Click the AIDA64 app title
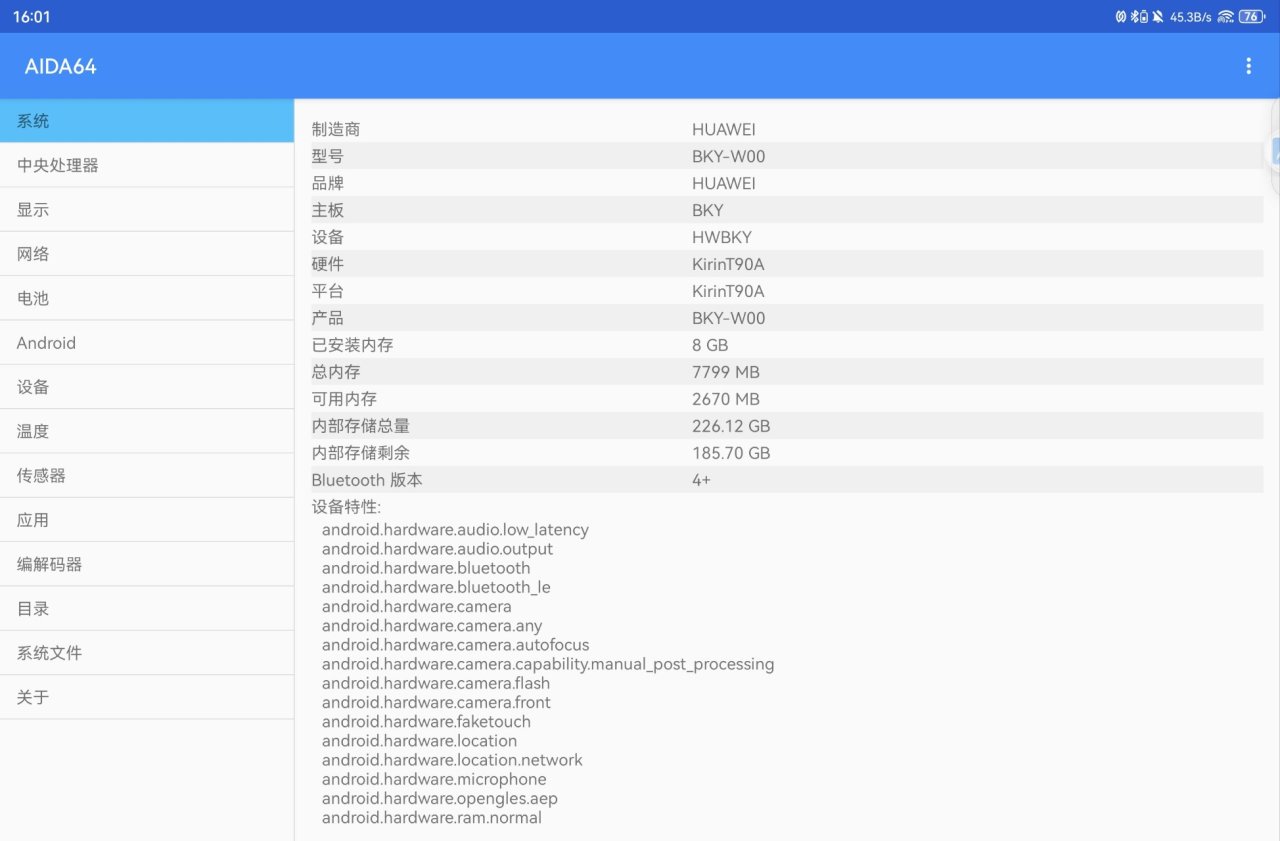Viewport: 1280px width, 841px height. coord(61,66)
